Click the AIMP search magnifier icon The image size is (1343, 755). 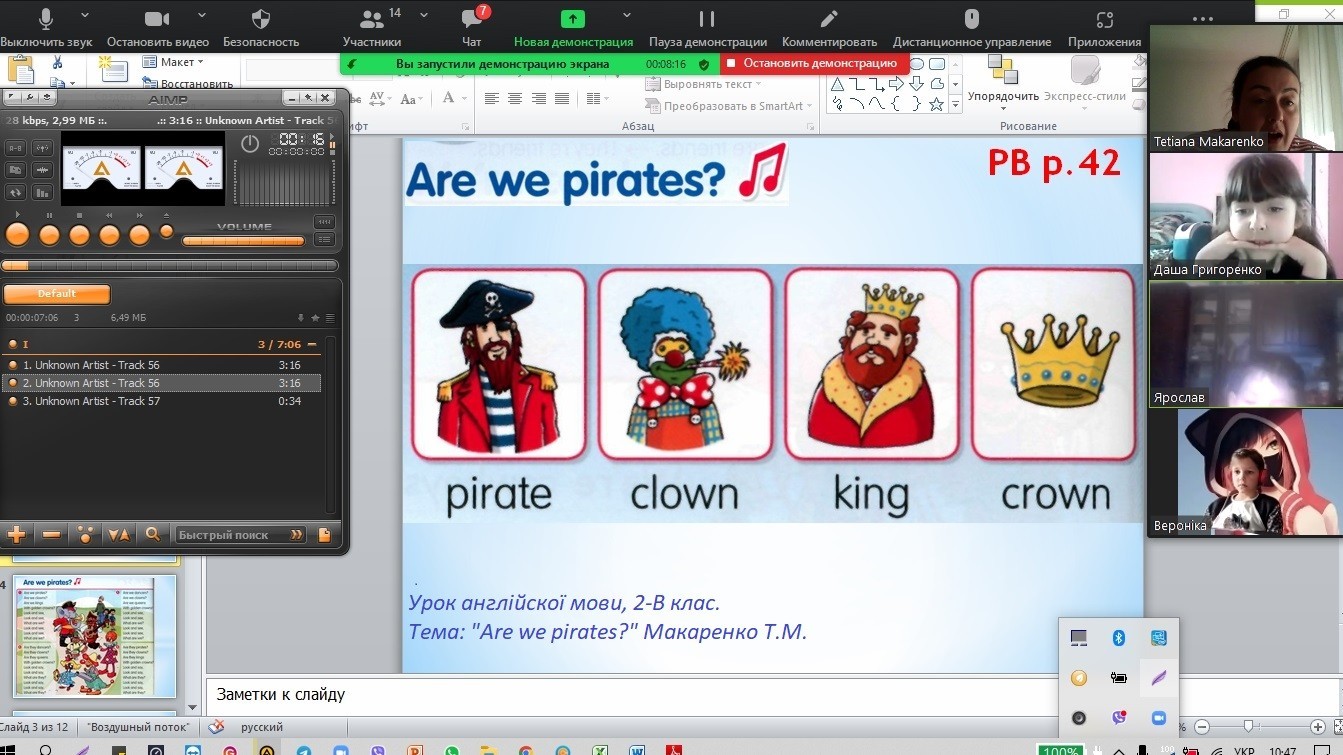(152, 535)
